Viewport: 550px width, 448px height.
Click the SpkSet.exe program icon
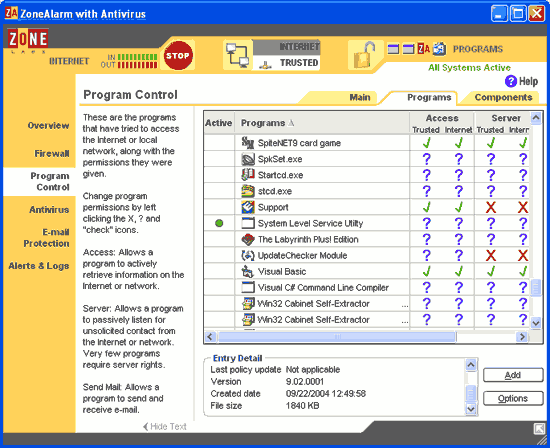(x=248, y=159)
